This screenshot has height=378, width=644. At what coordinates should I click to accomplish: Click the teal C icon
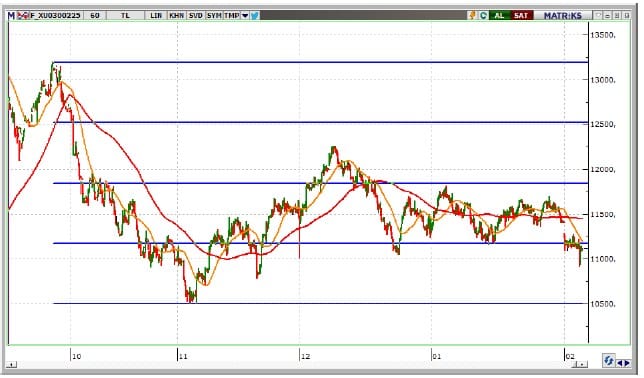tap(483, 16)
